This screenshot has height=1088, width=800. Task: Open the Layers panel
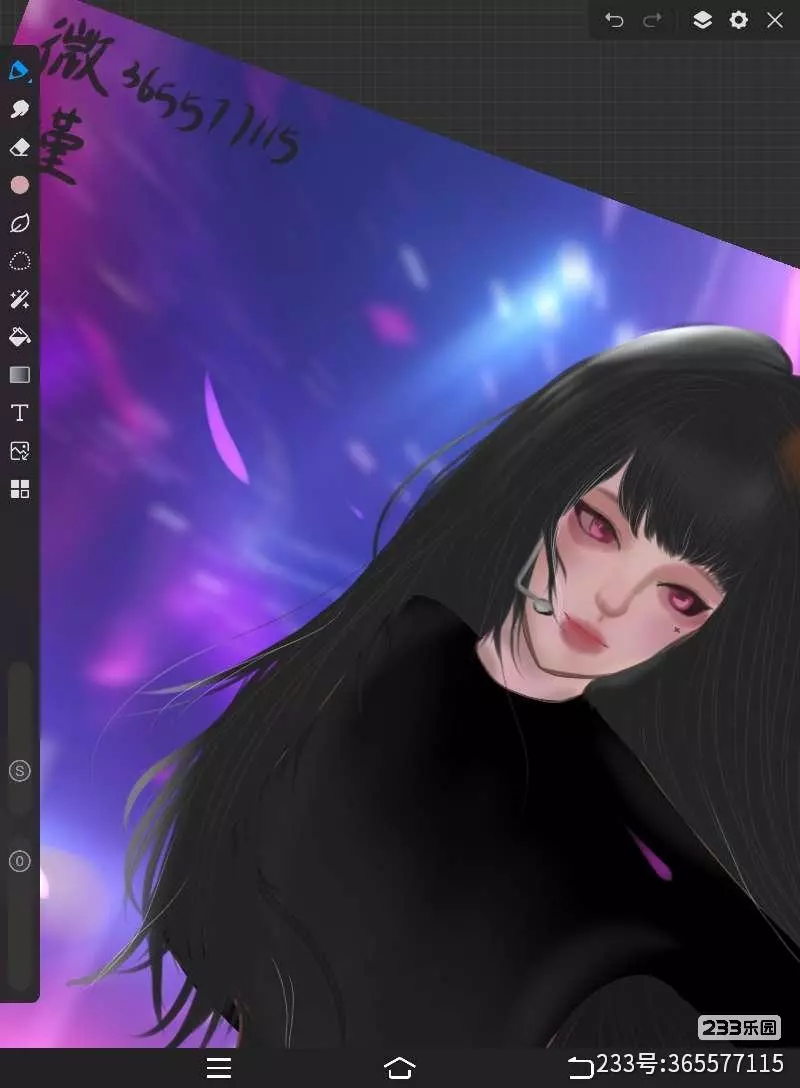point(702,20)
